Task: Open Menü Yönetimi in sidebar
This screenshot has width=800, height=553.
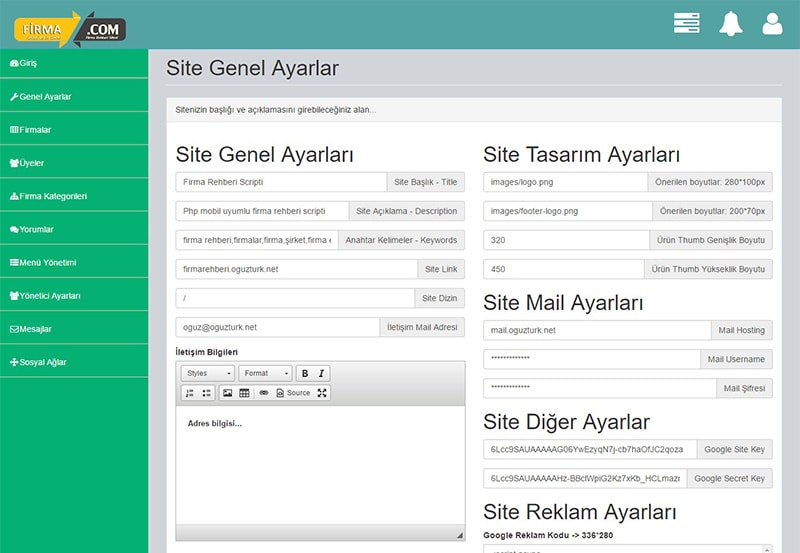Action: coord(74,262)
